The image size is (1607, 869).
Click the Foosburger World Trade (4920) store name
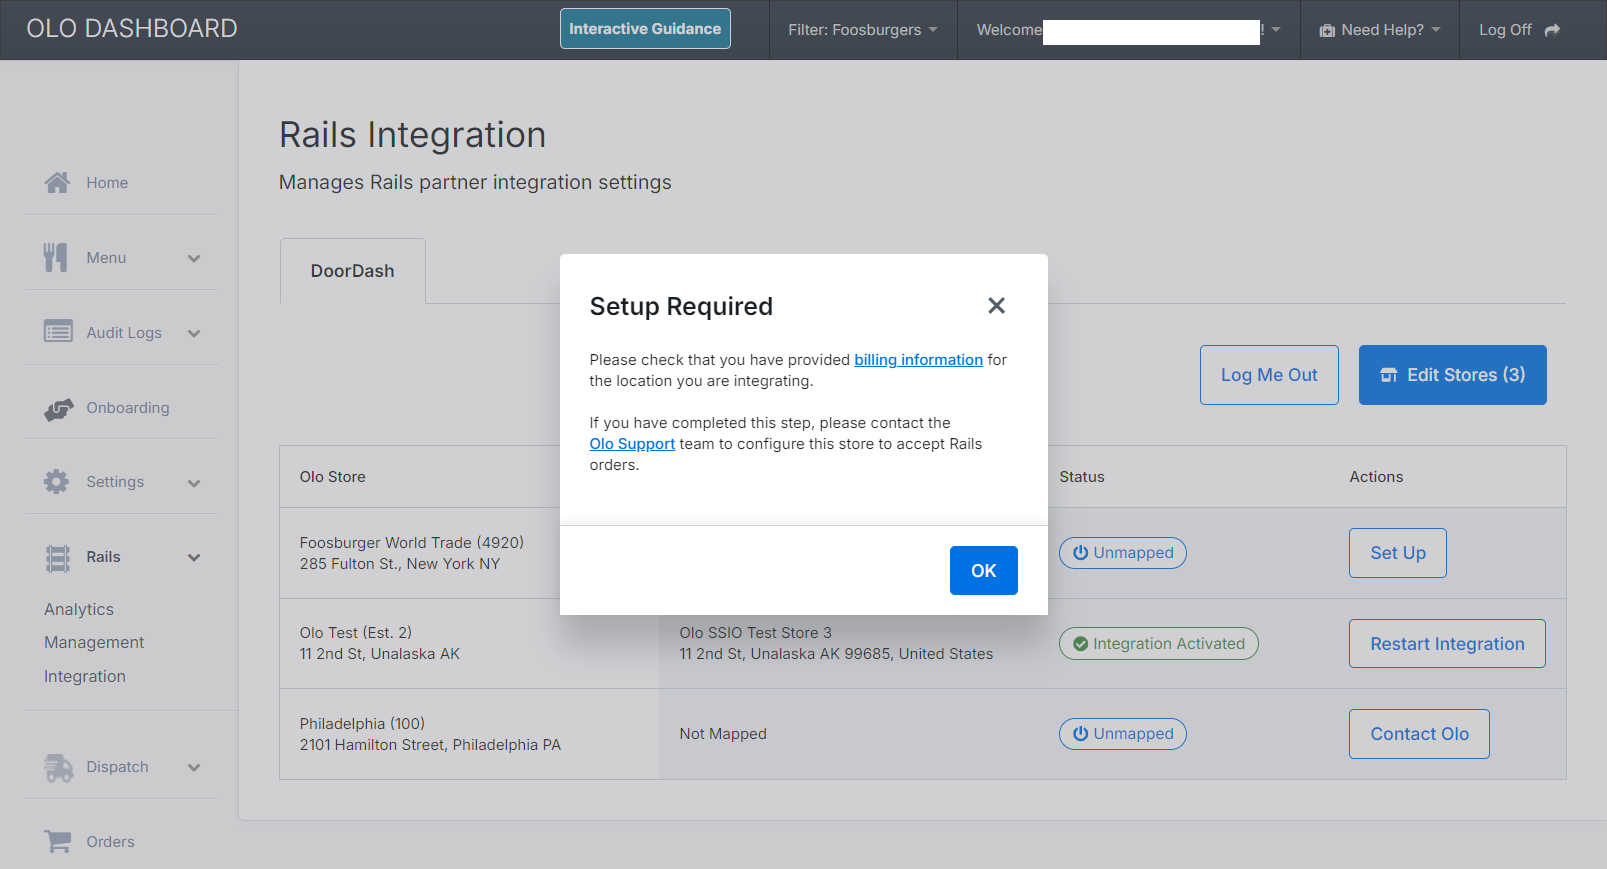[x=412, y=542]
